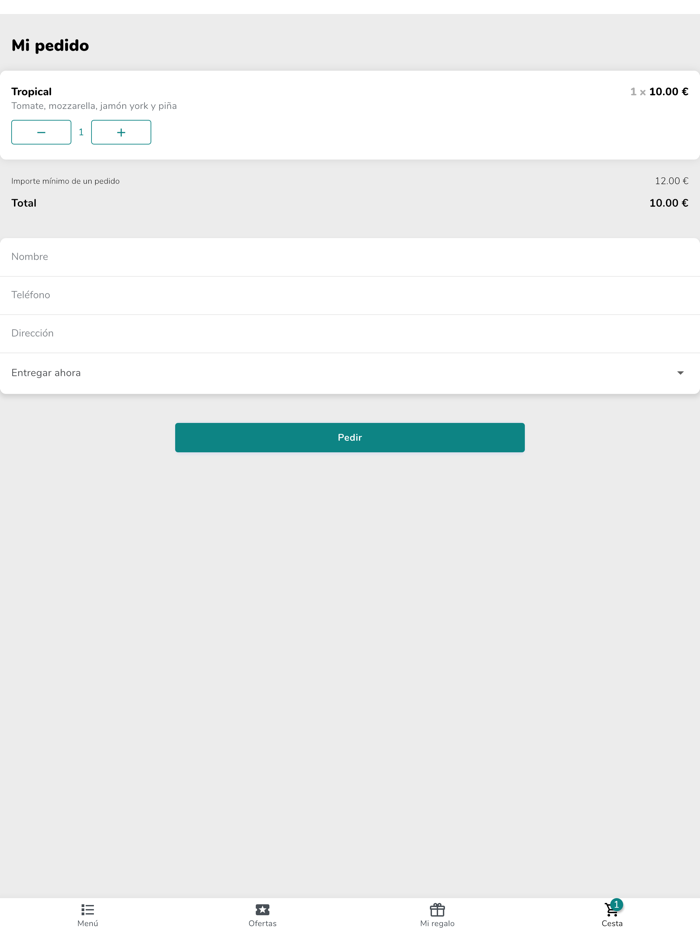Select the Dirección input field
The image size is (700, 934).
350,334
